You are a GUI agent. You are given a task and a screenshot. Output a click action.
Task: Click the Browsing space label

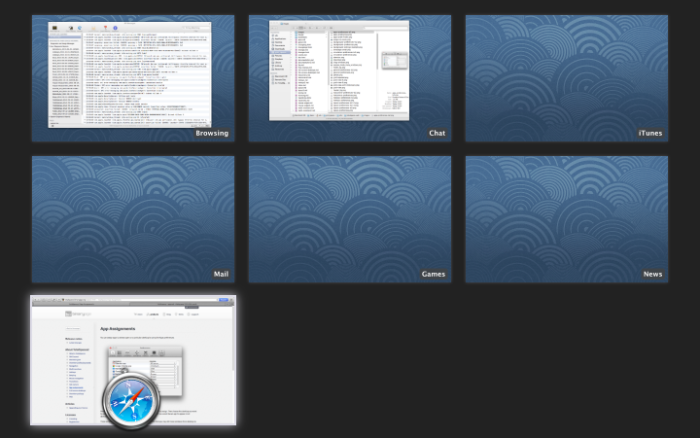[x=212, y=133]
